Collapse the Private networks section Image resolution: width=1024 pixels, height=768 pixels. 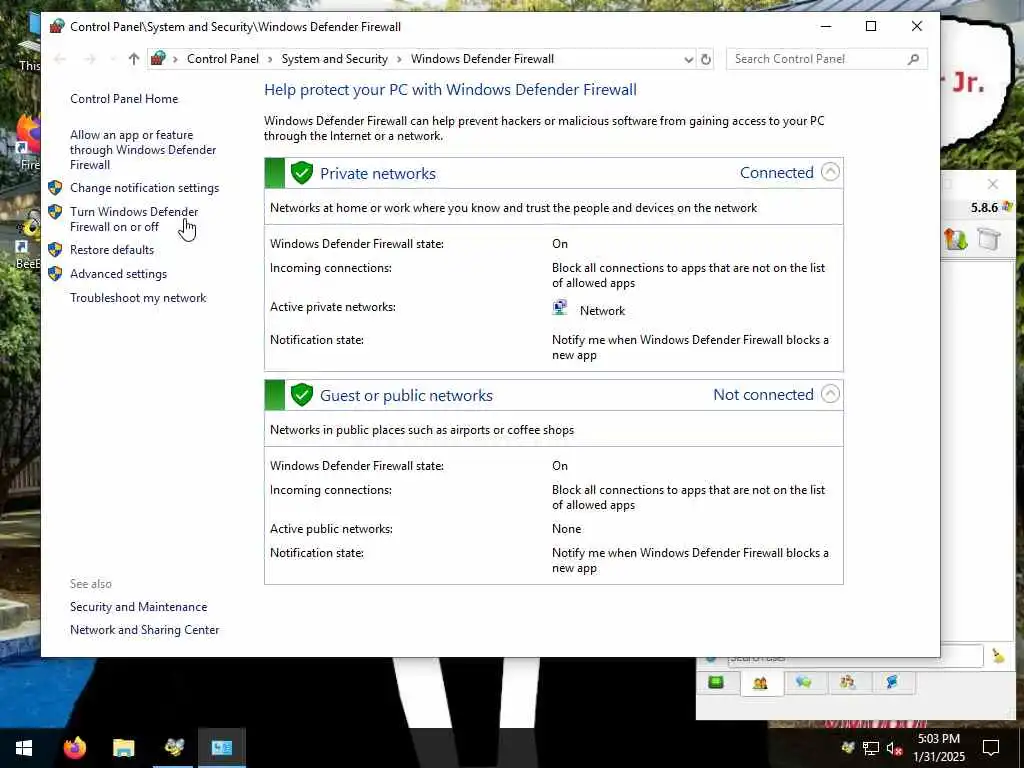pos(830,172)
